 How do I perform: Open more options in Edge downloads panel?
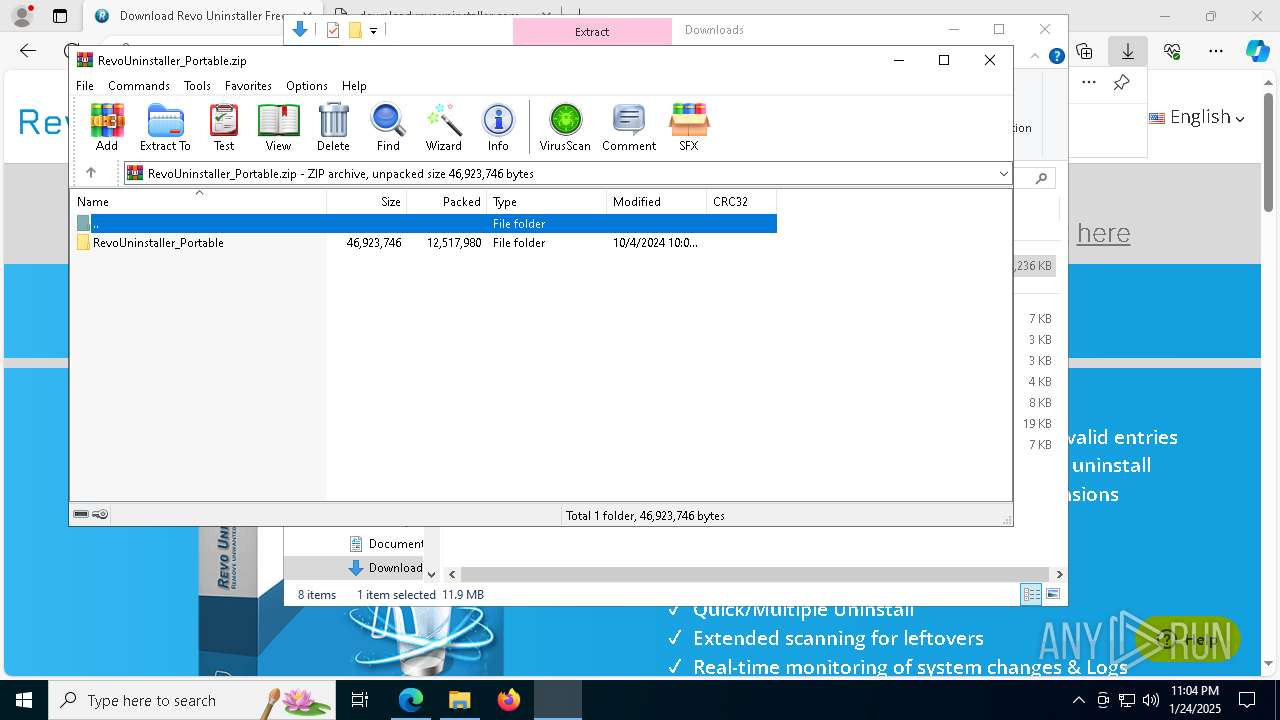[x=1089, y=83]
